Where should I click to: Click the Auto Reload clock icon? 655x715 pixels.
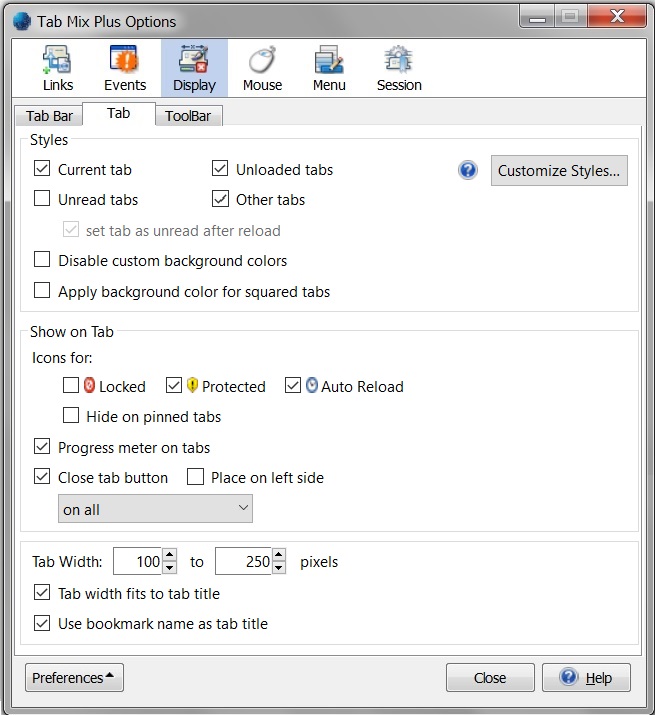click(312, 385)
